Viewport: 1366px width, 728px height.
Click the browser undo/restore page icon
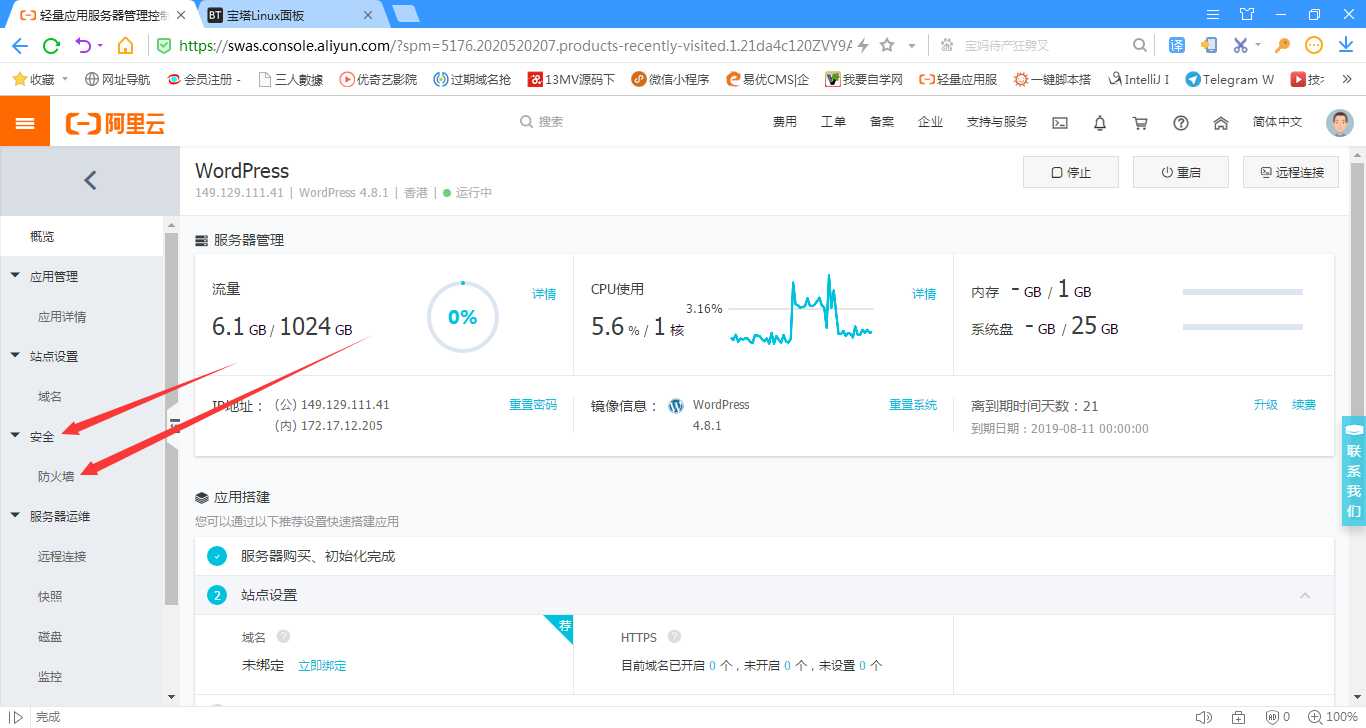[x=83, y=46]
